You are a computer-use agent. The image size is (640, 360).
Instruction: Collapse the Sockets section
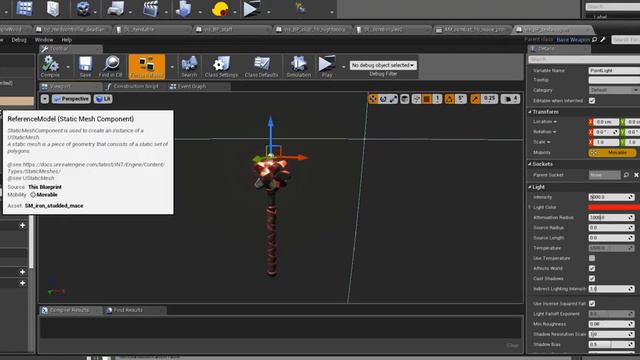(x=530, y=164)
